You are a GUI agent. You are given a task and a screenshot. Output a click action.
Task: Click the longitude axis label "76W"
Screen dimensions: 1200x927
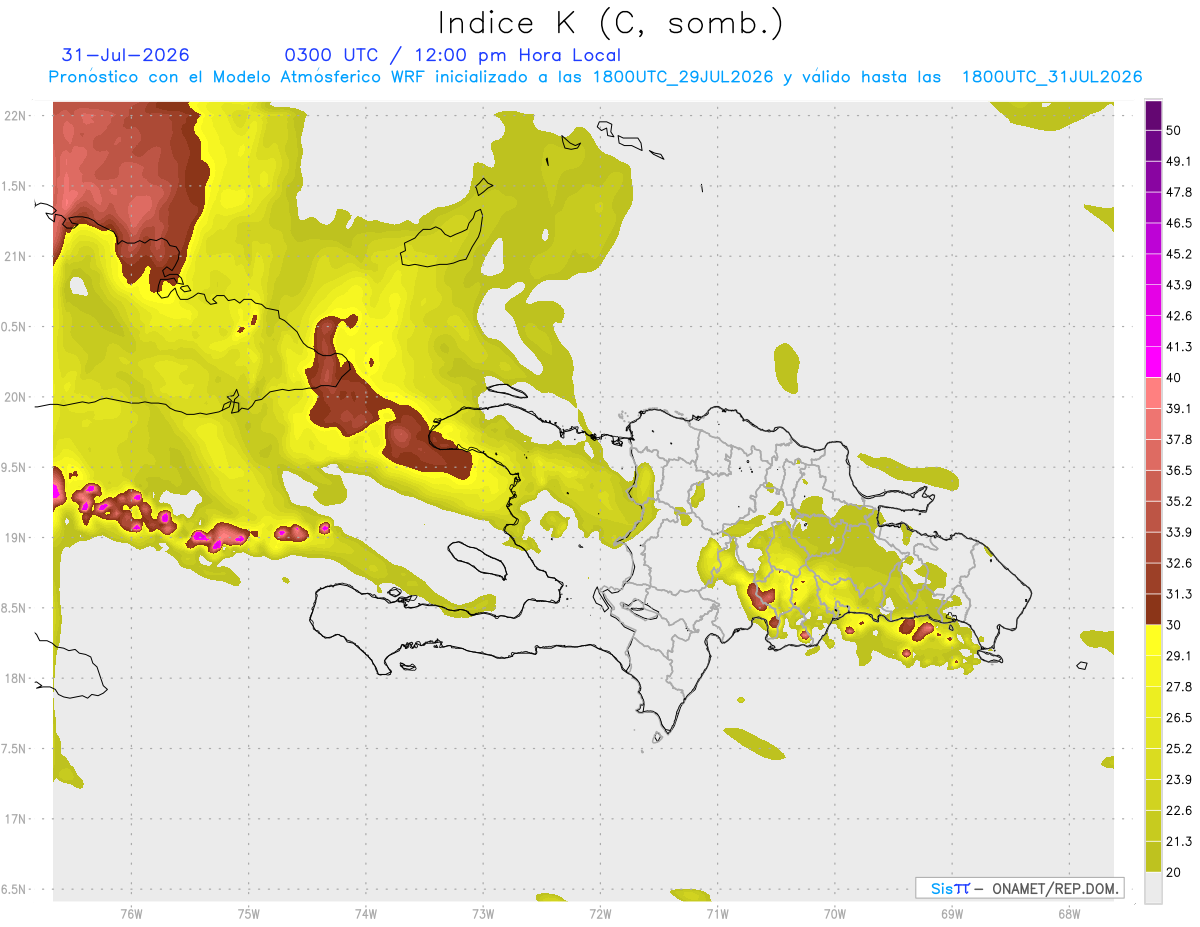(131, 914)
